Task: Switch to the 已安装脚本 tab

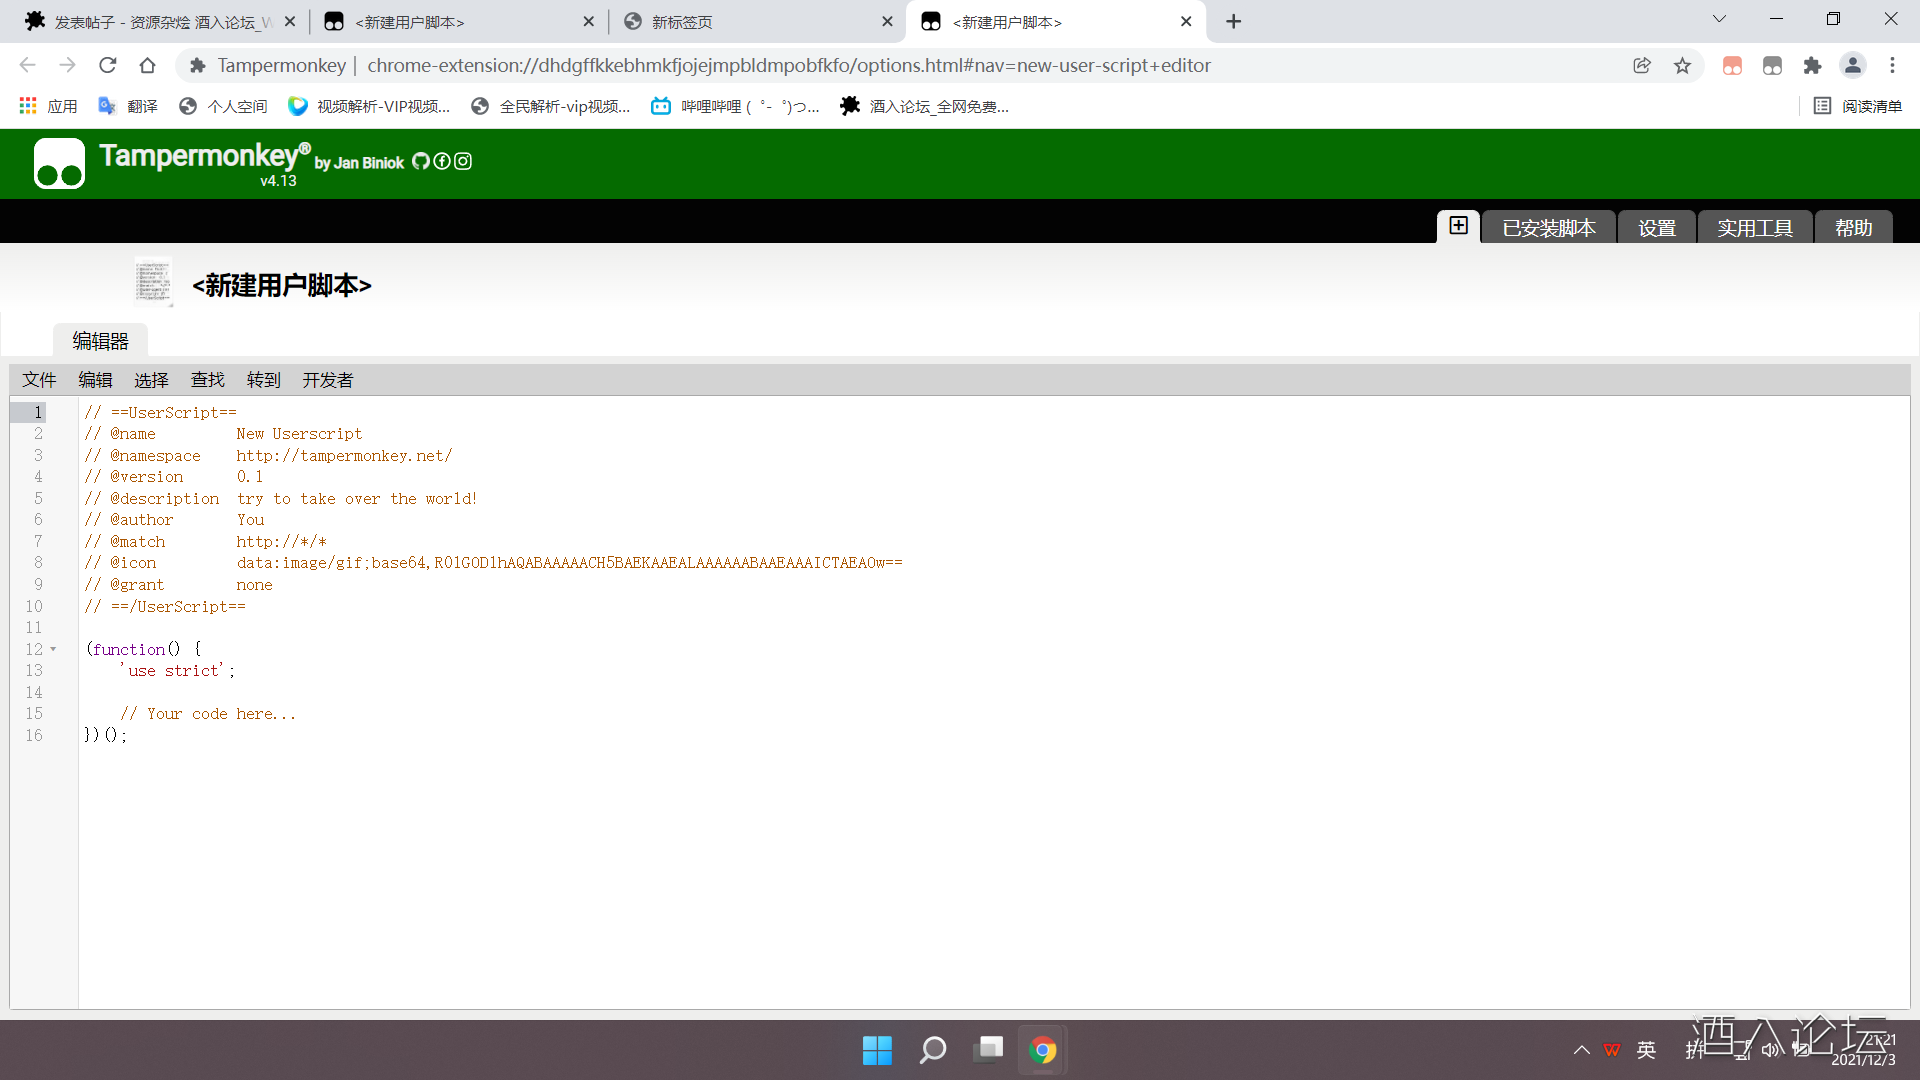Action: (1548, 228)
